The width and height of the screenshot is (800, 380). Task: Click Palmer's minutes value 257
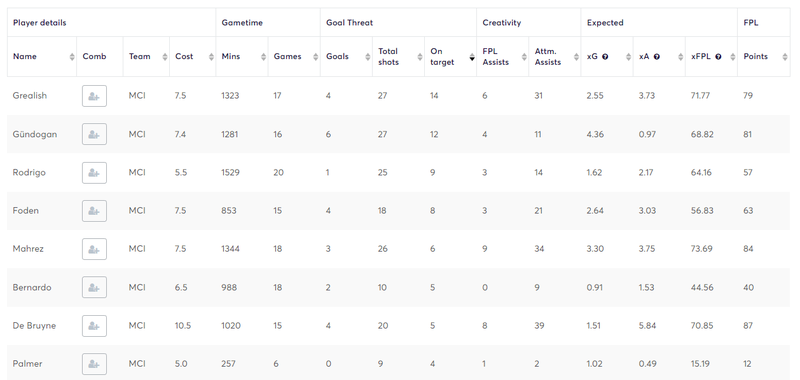(x=228, y=364)
